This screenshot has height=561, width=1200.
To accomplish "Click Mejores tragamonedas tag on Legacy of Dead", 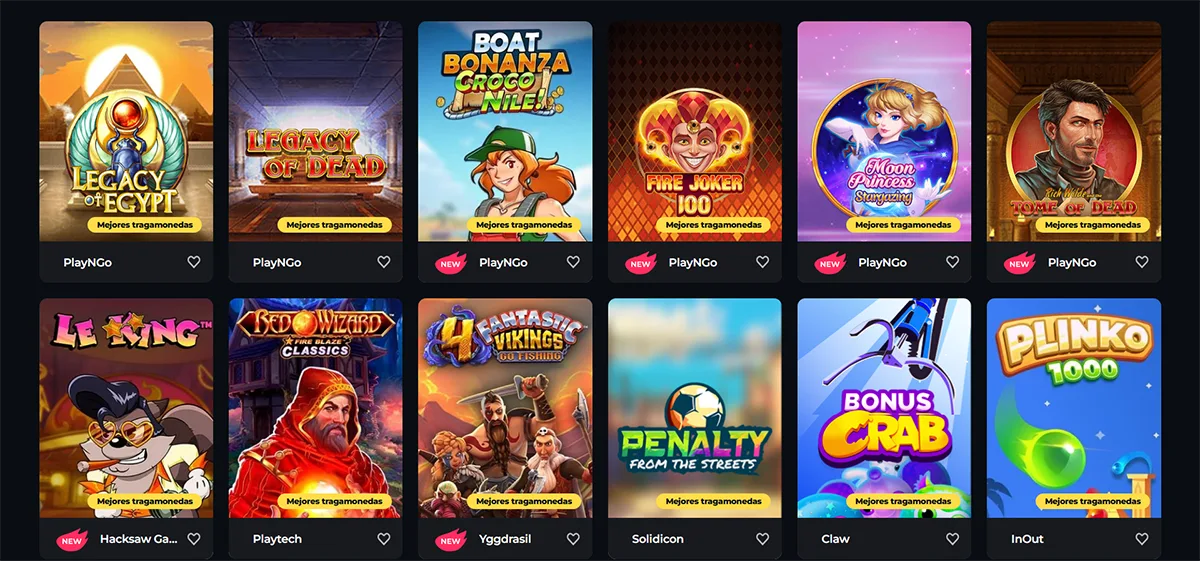I will coord(334,225).
